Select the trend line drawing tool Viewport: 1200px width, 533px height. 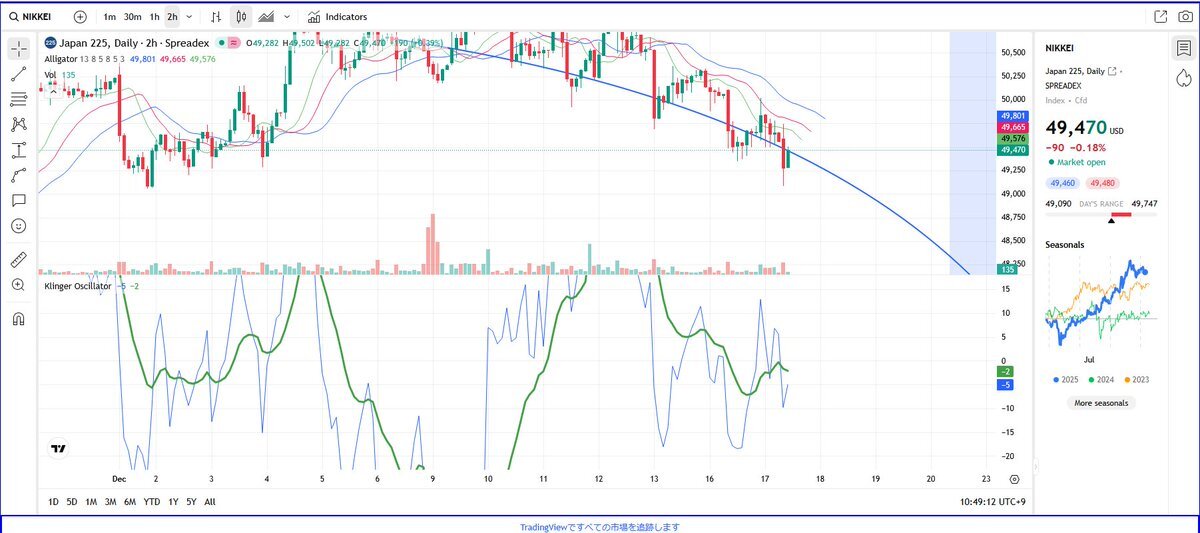pos(18,74)
